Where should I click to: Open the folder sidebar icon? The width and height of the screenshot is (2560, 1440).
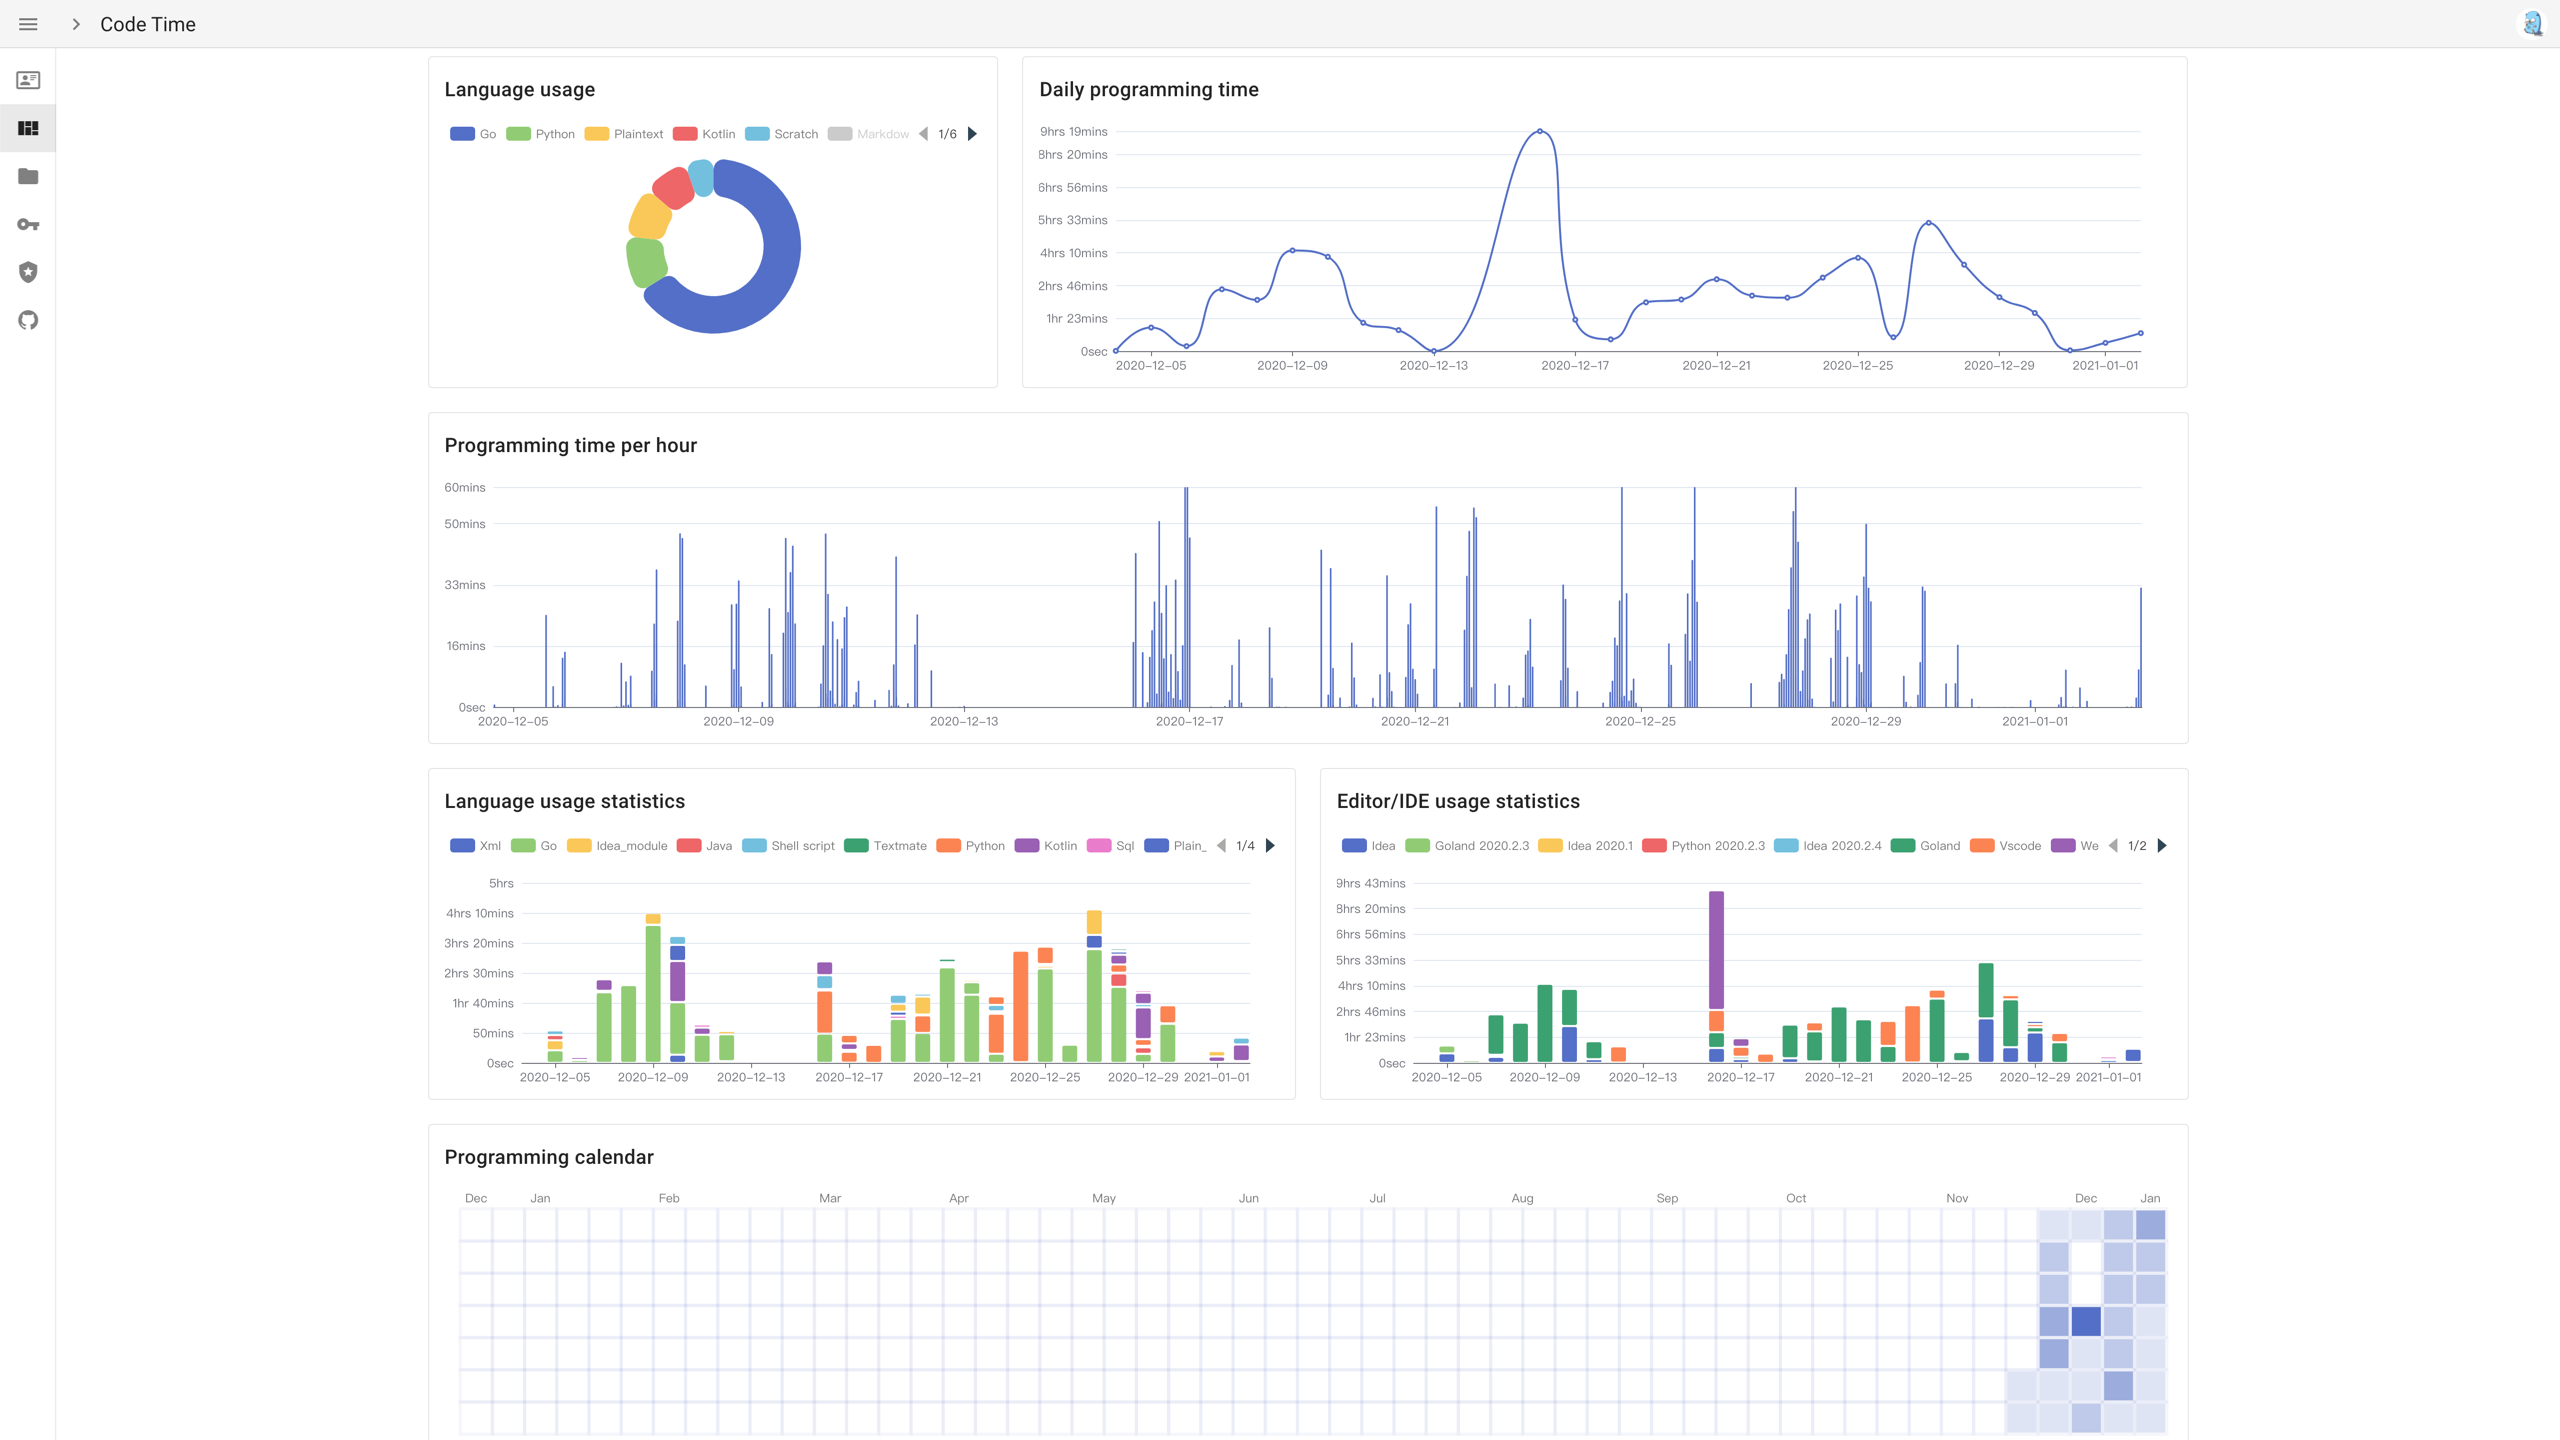pyautogui.click(x=28, y=176)
